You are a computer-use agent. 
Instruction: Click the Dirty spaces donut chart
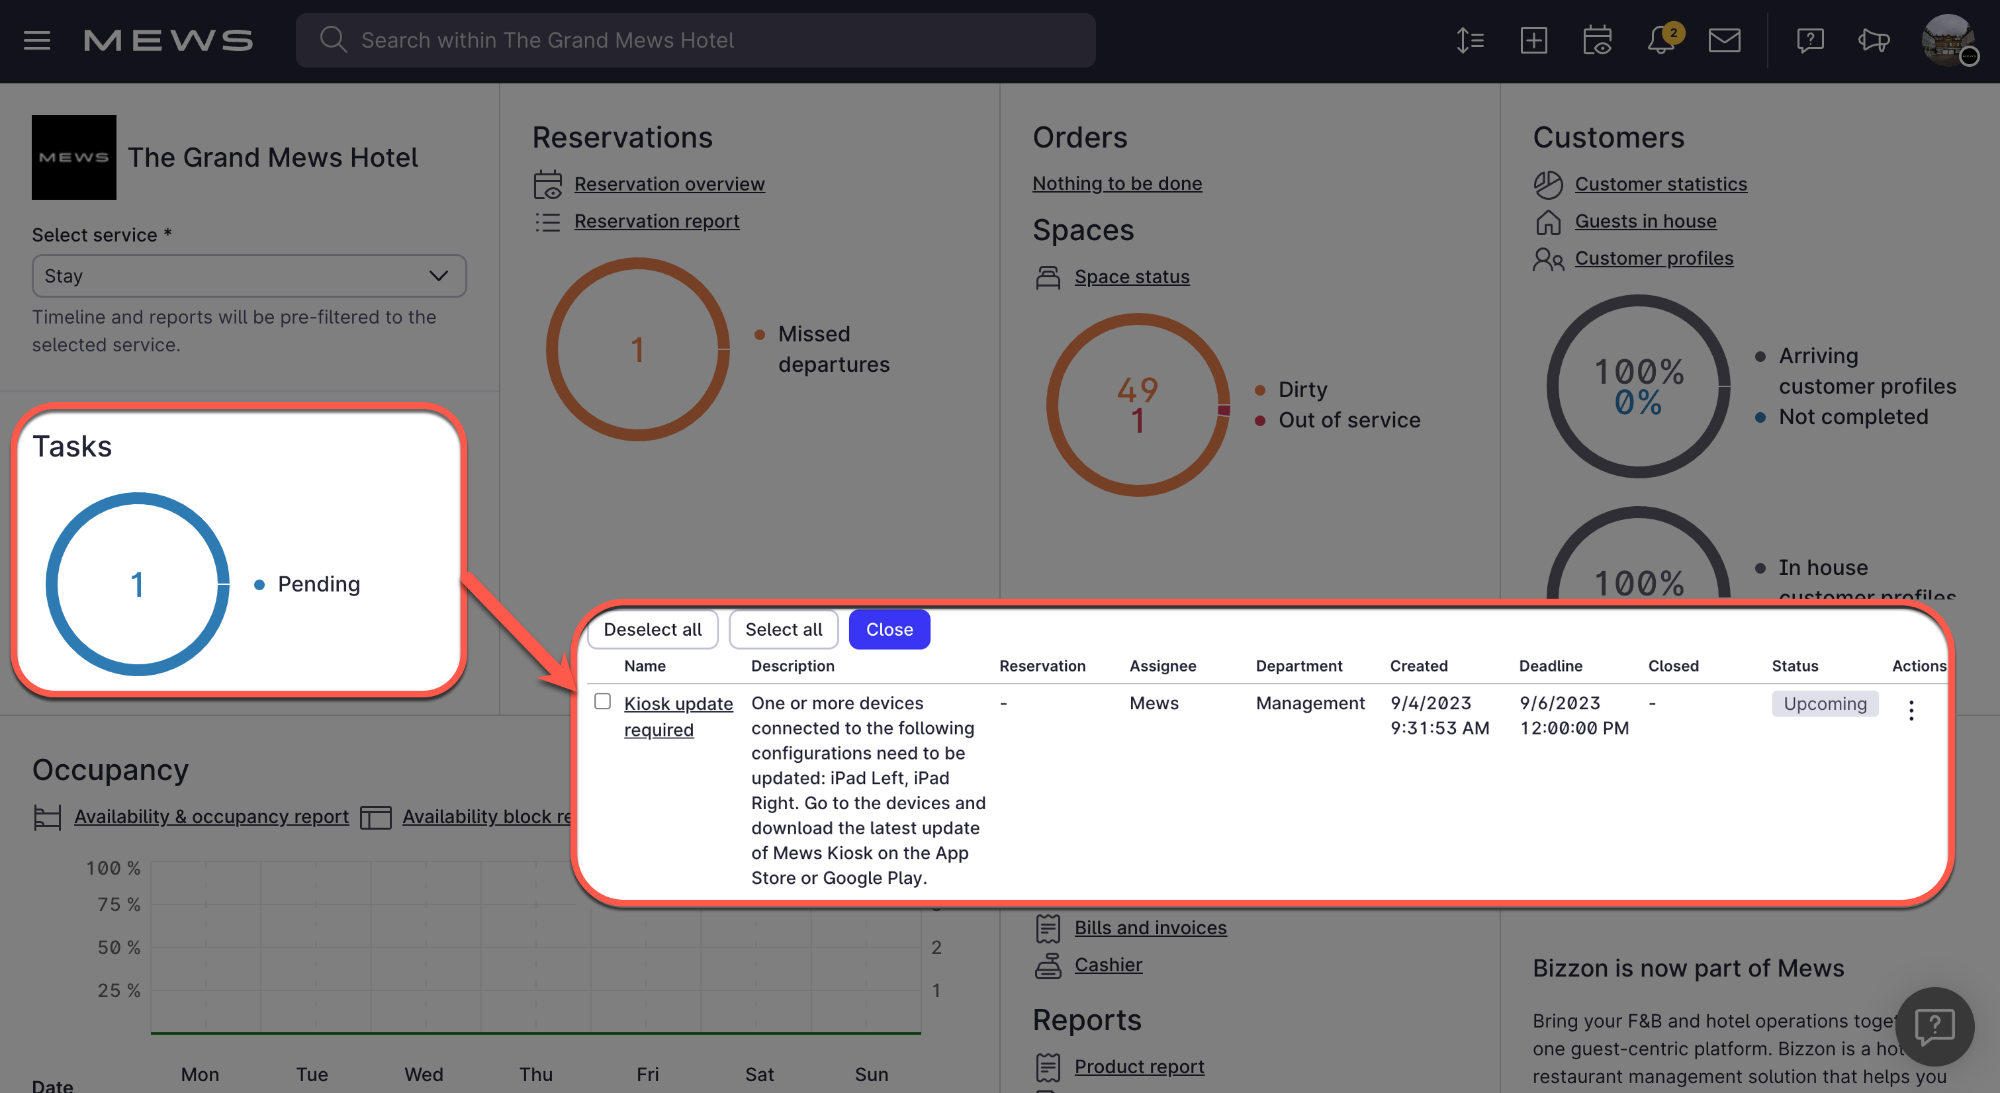(x=1138, y=405)
